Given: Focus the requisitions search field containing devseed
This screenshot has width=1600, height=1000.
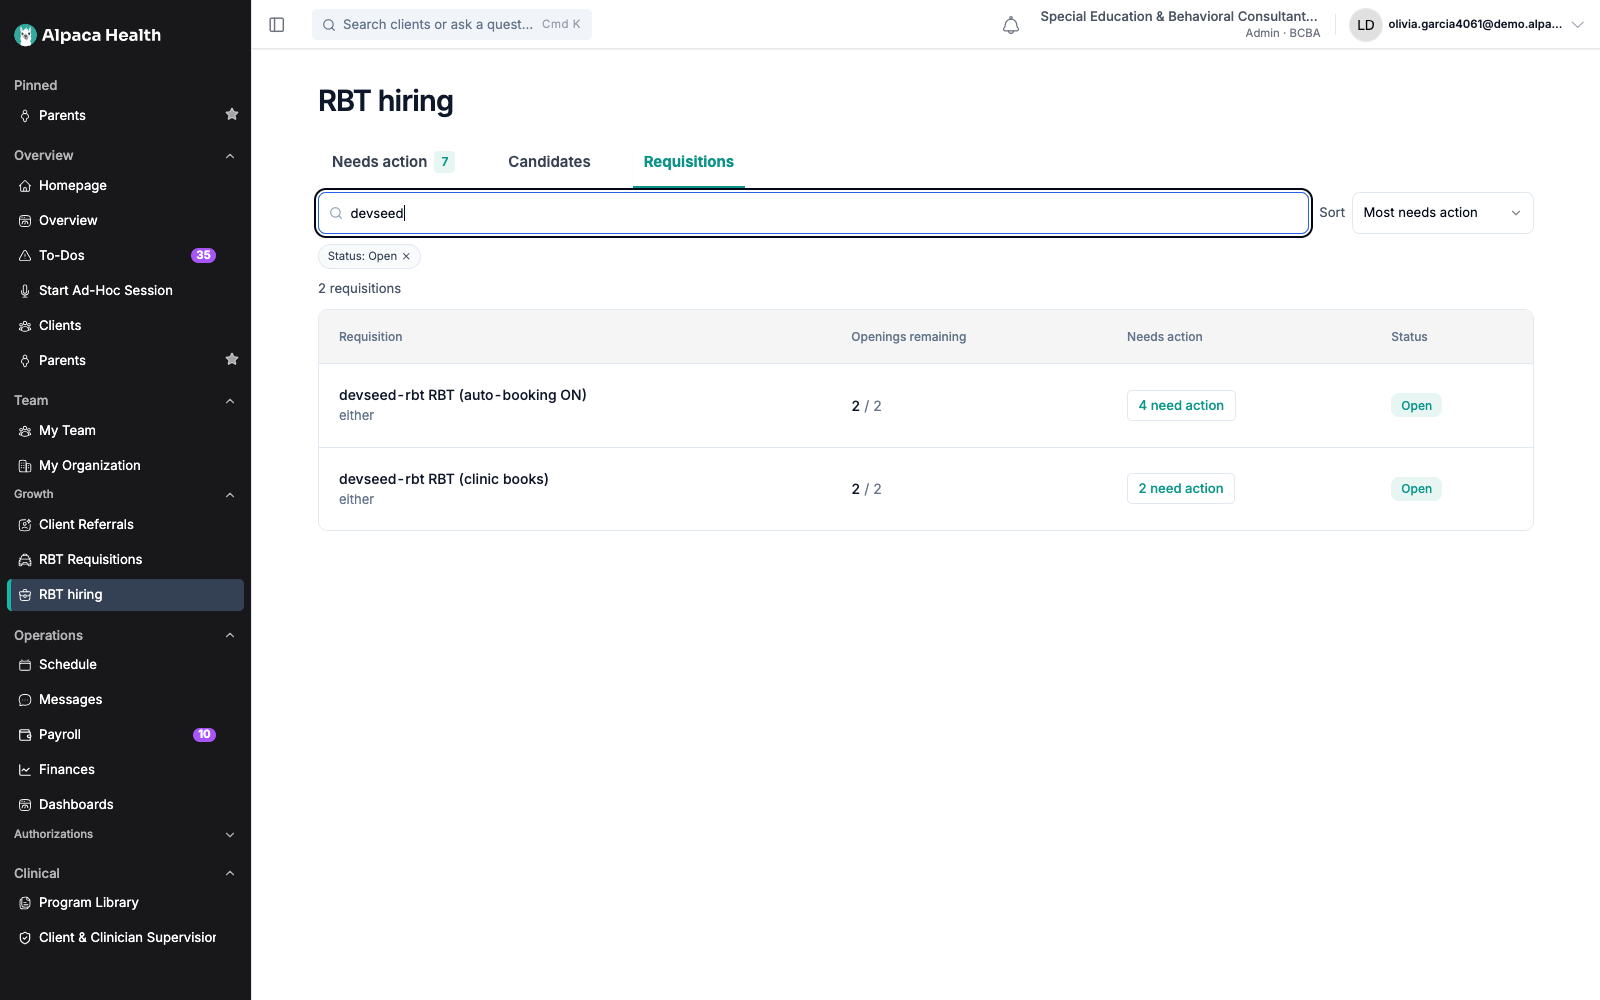Looking at the screenshot, I should (813, 213).
